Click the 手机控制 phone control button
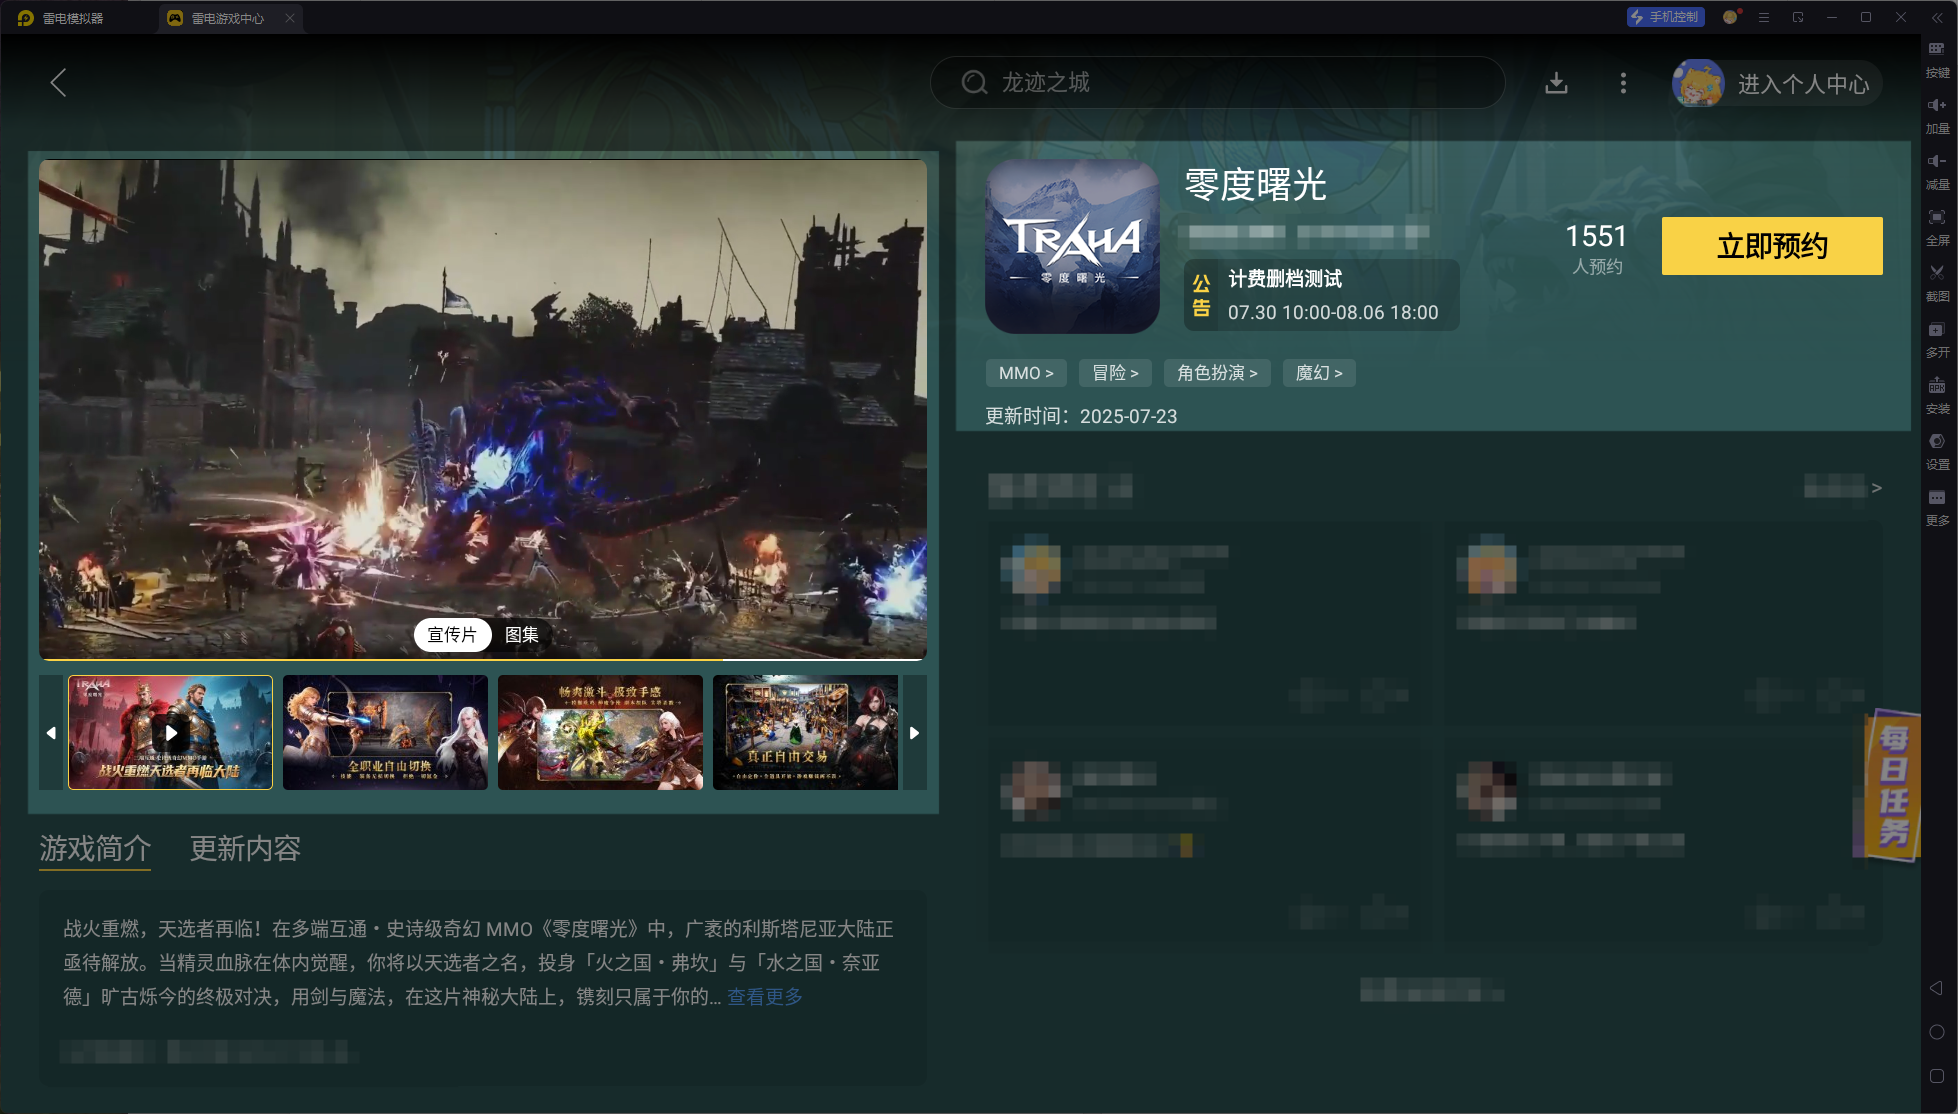Viewport: 1958px width, 1114px height. [x=1665, y=17]
